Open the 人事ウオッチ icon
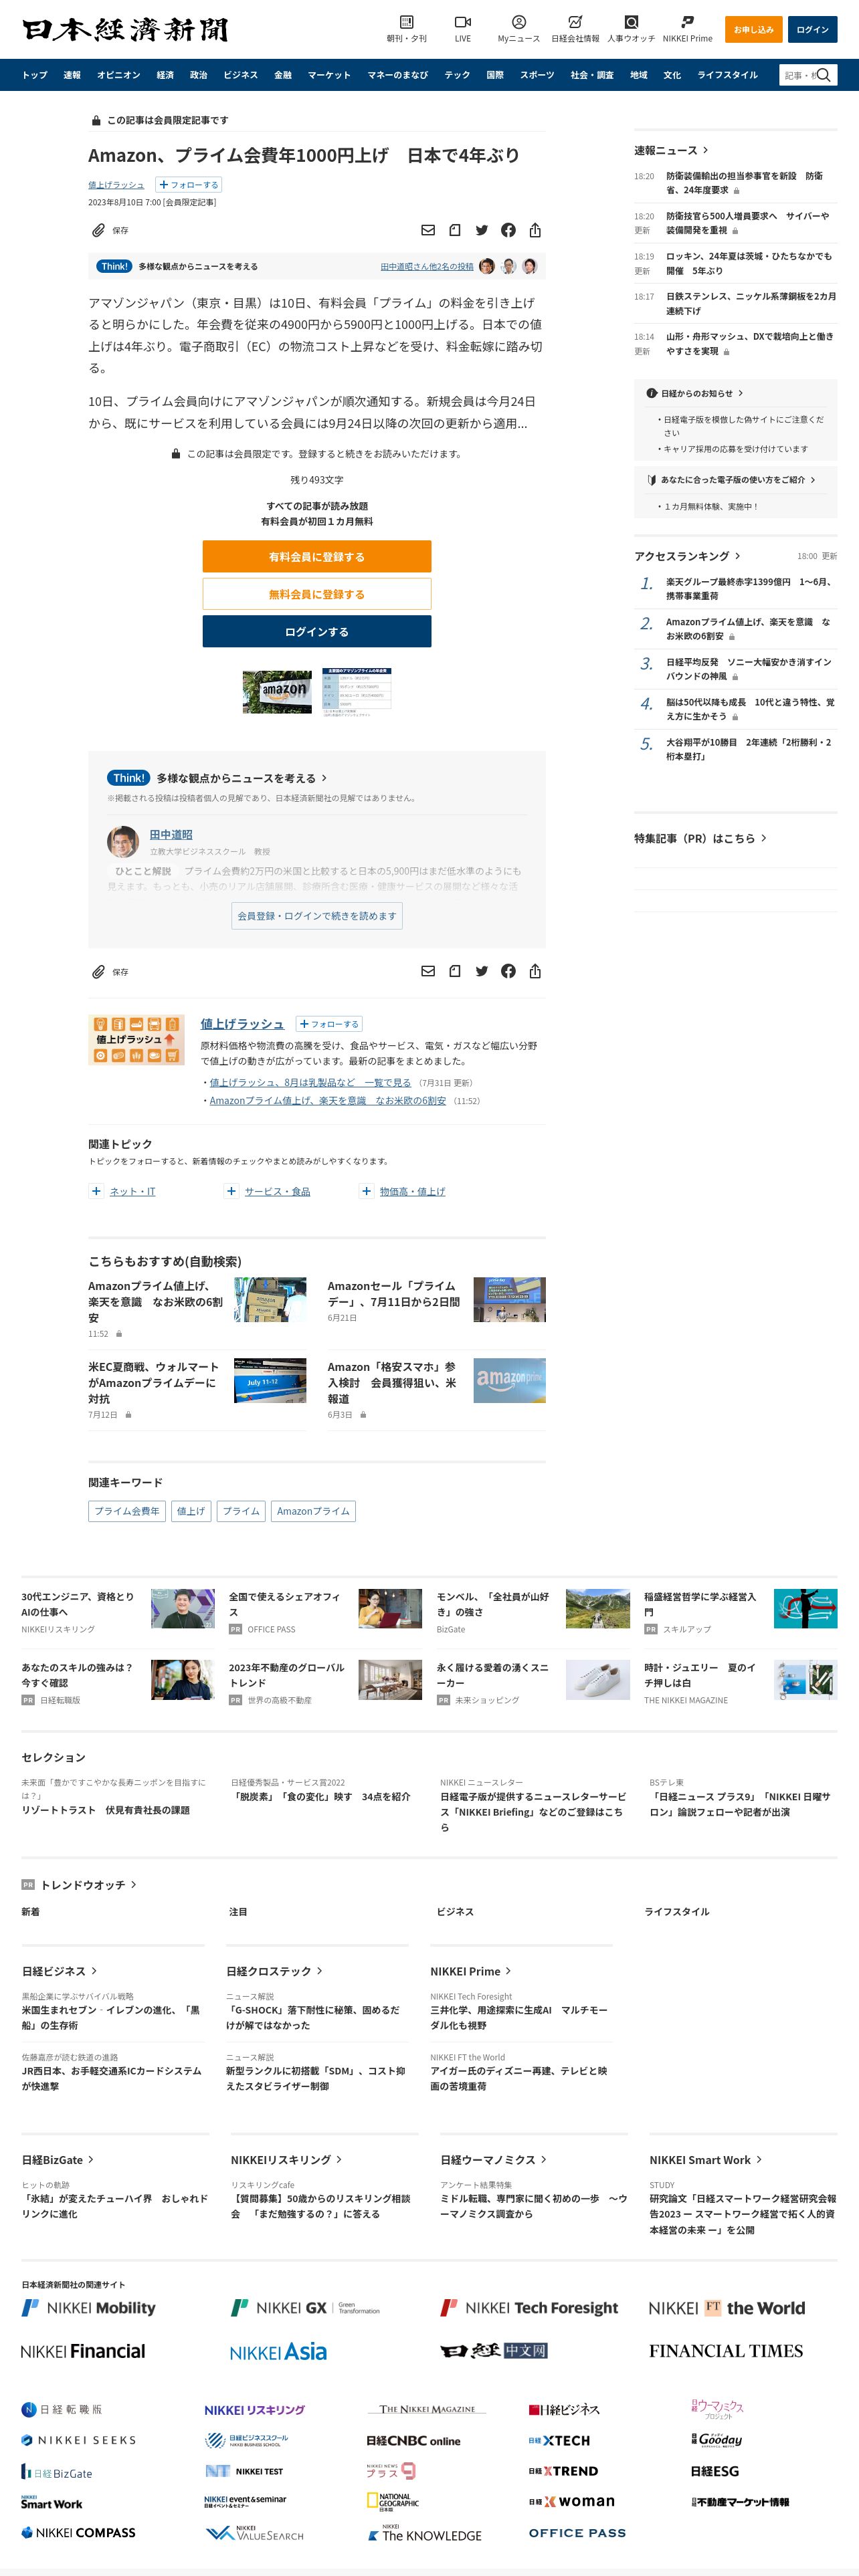Viewport: 859px width, 2576px height. point(631,22)
